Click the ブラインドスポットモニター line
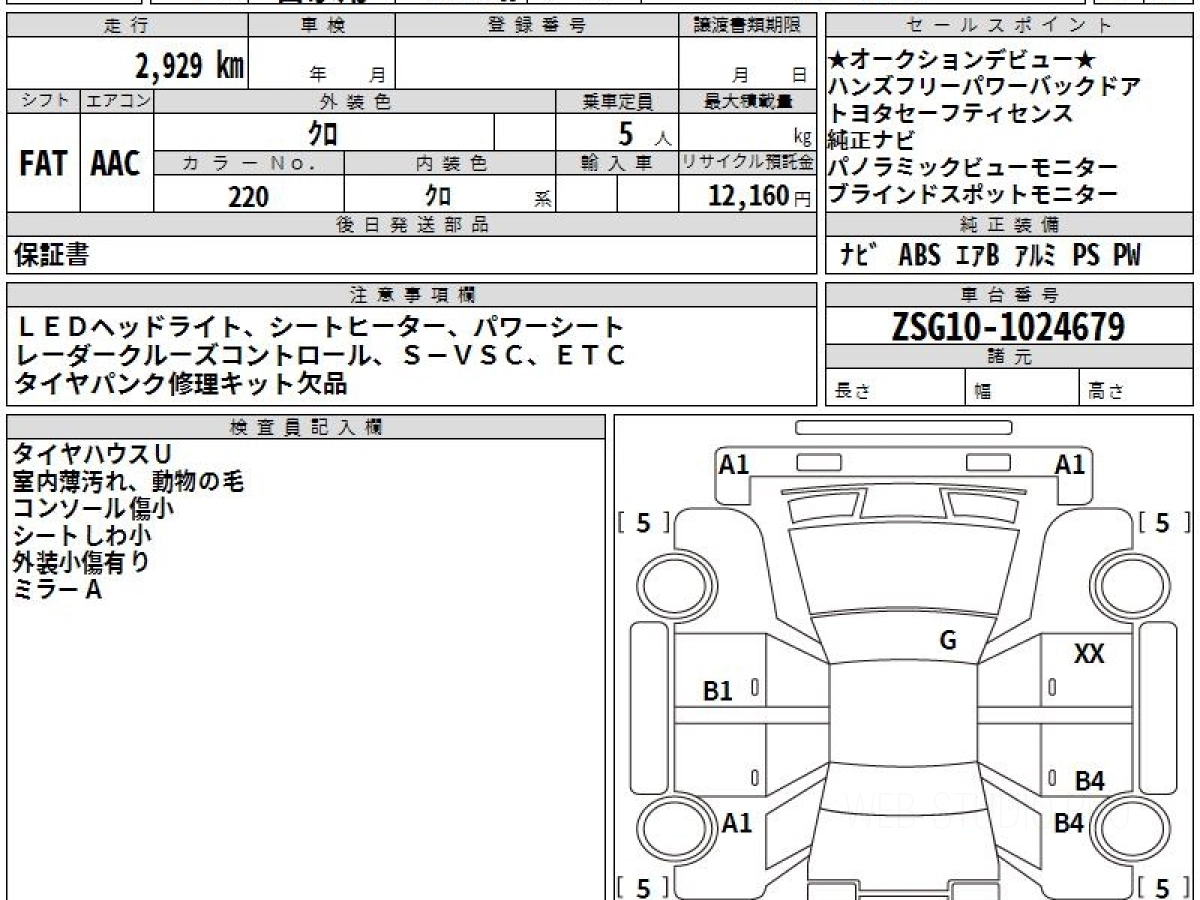 click(972, 194)
